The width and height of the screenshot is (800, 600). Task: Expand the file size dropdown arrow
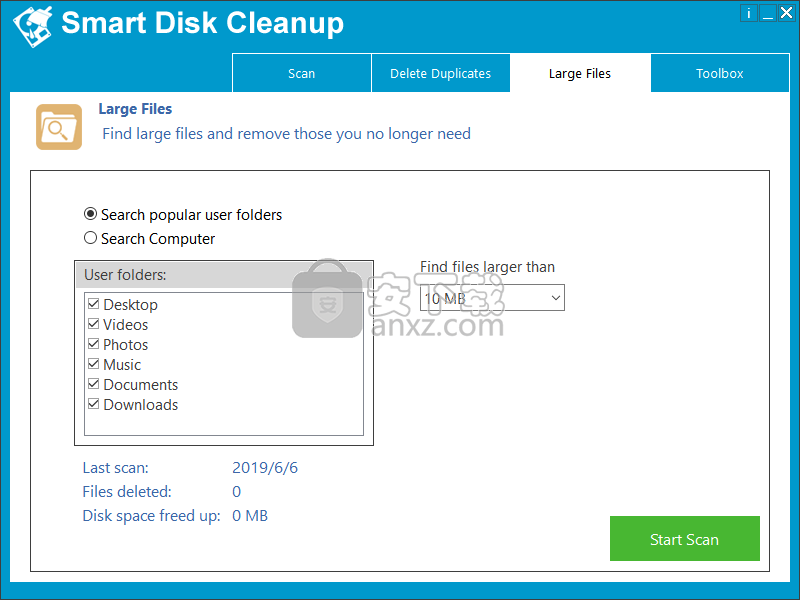click(556, 298)
